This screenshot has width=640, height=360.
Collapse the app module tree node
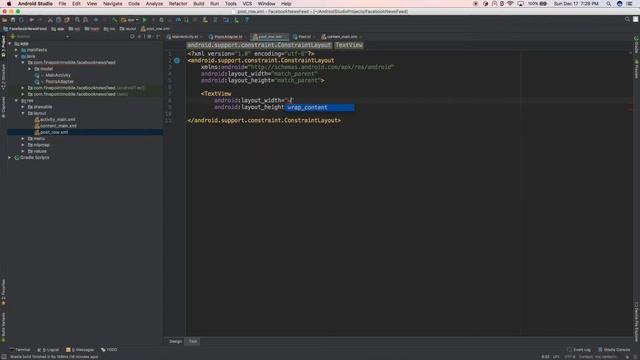tap(10, 44)
